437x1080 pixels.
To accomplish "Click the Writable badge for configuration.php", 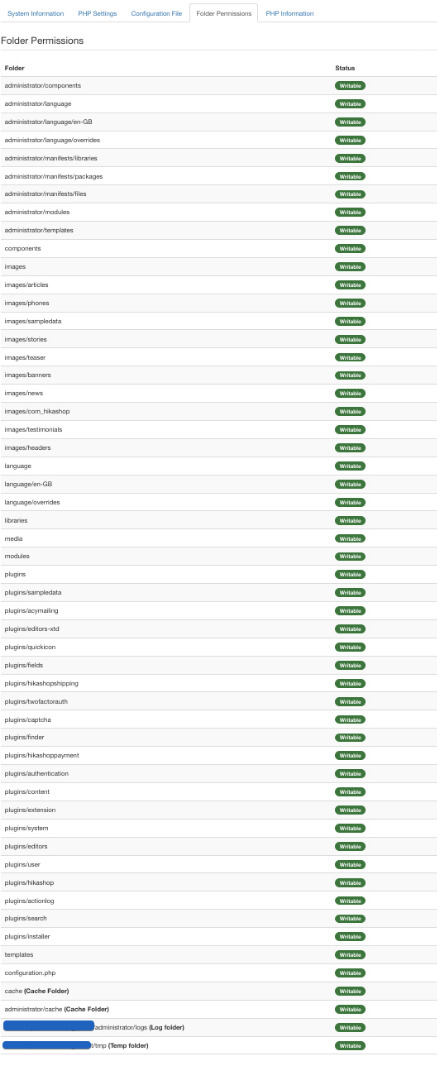I will tap(350, 973).
